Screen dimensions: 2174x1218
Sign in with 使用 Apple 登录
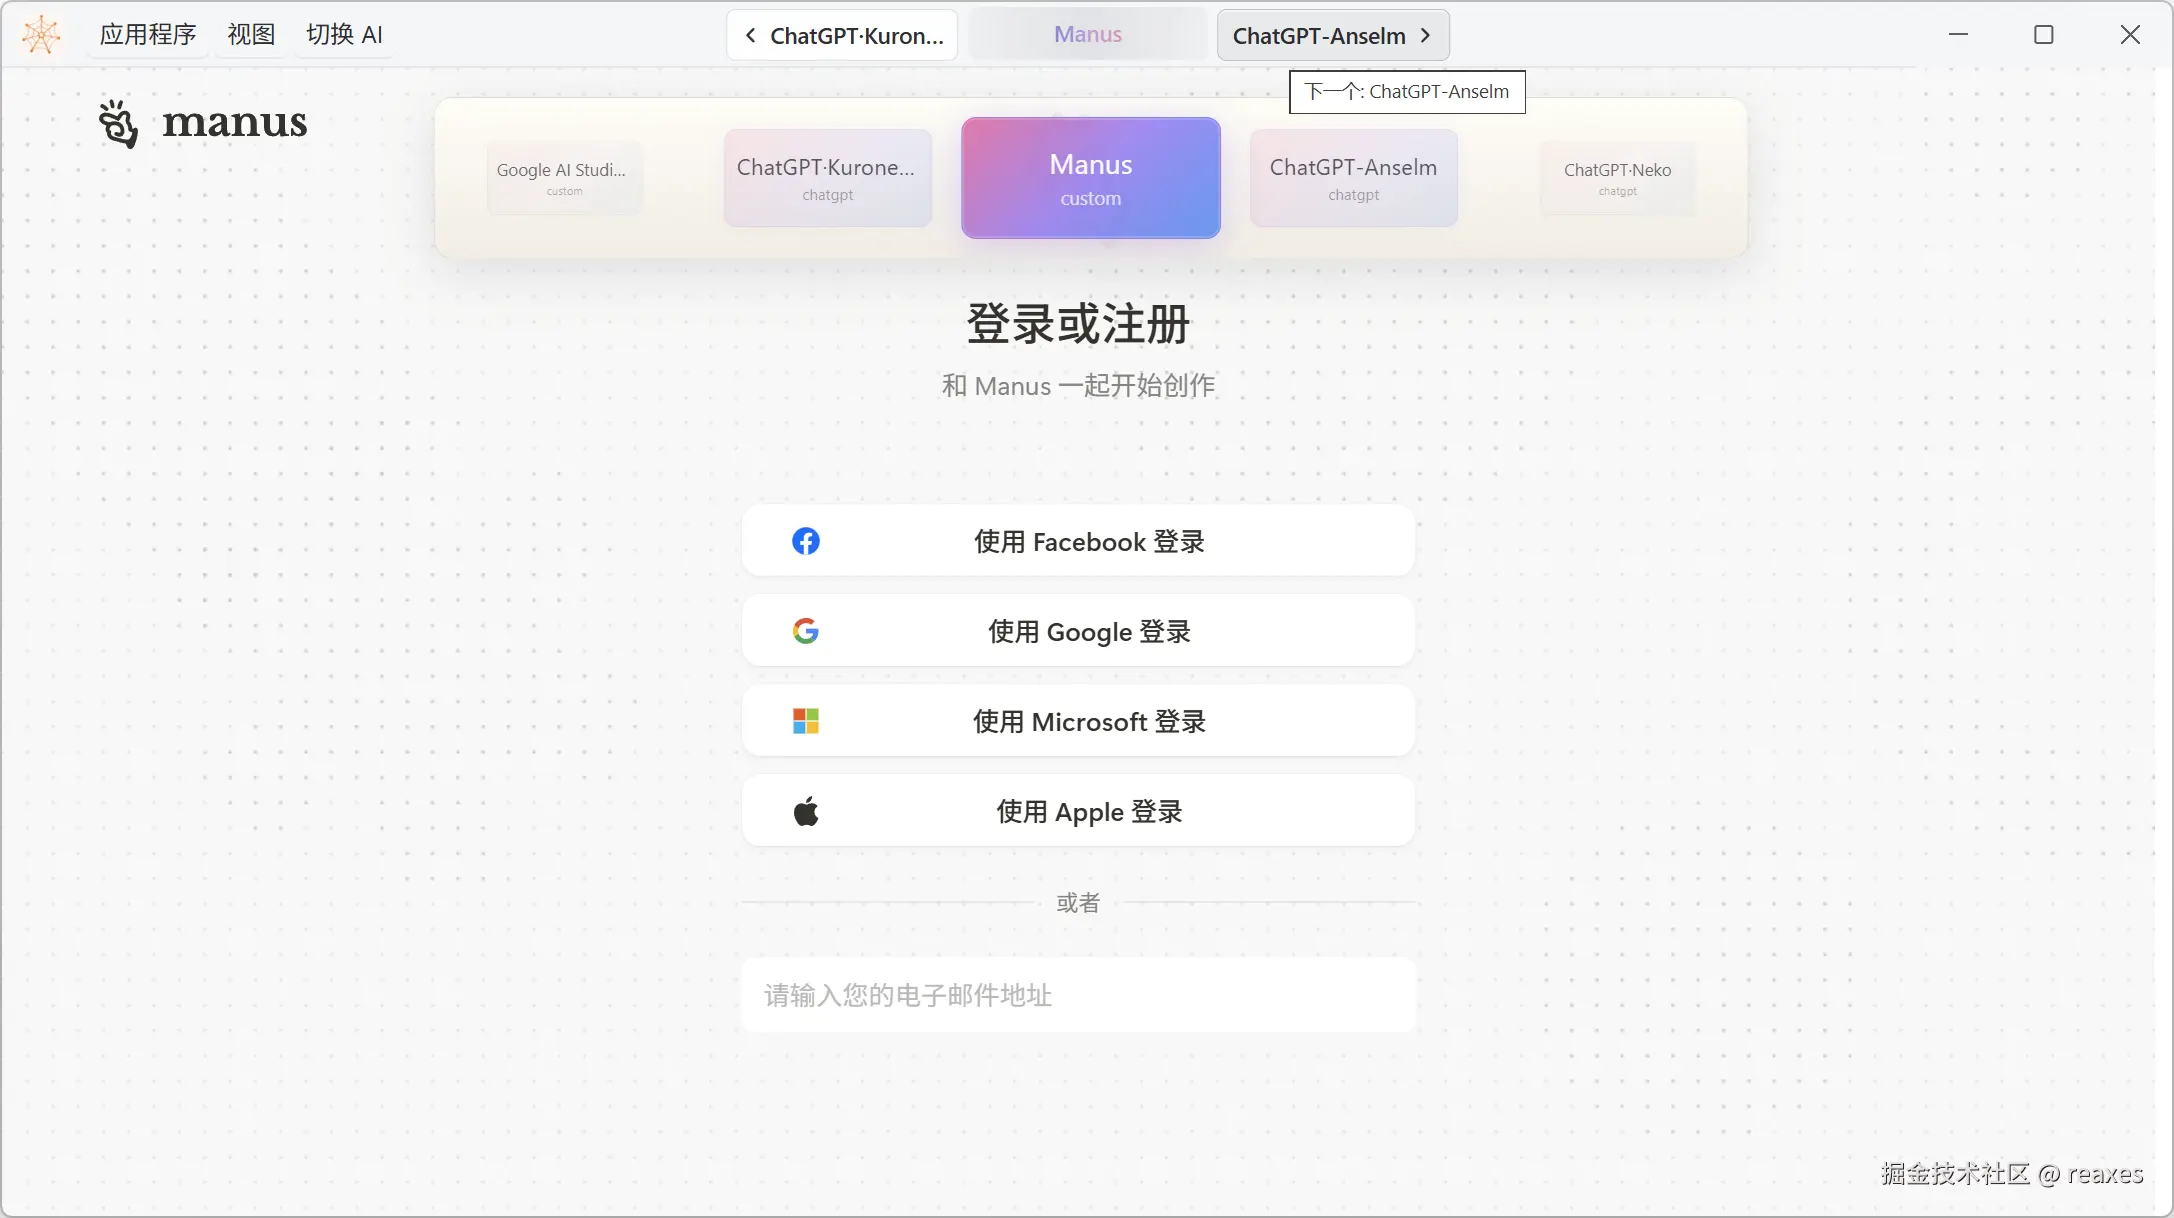1078,811
